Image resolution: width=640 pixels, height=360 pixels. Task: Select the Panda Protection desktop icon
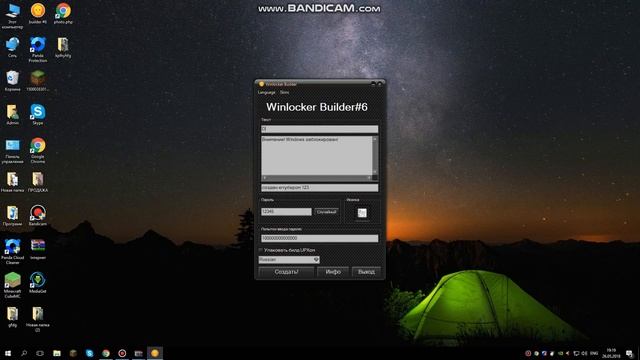pos(38,49)
